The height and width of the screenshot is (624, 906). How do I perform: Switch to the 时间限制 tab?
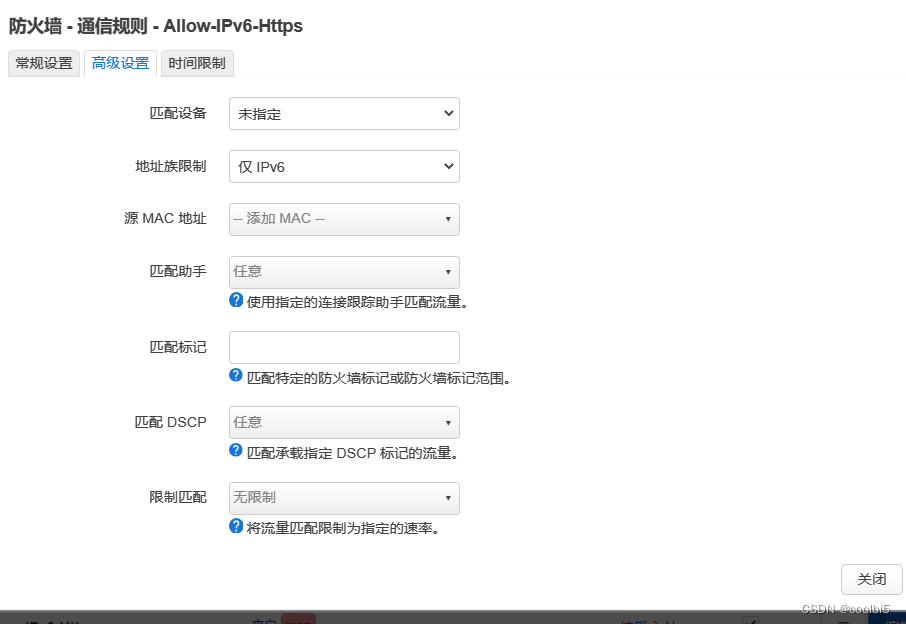[196, 63]
